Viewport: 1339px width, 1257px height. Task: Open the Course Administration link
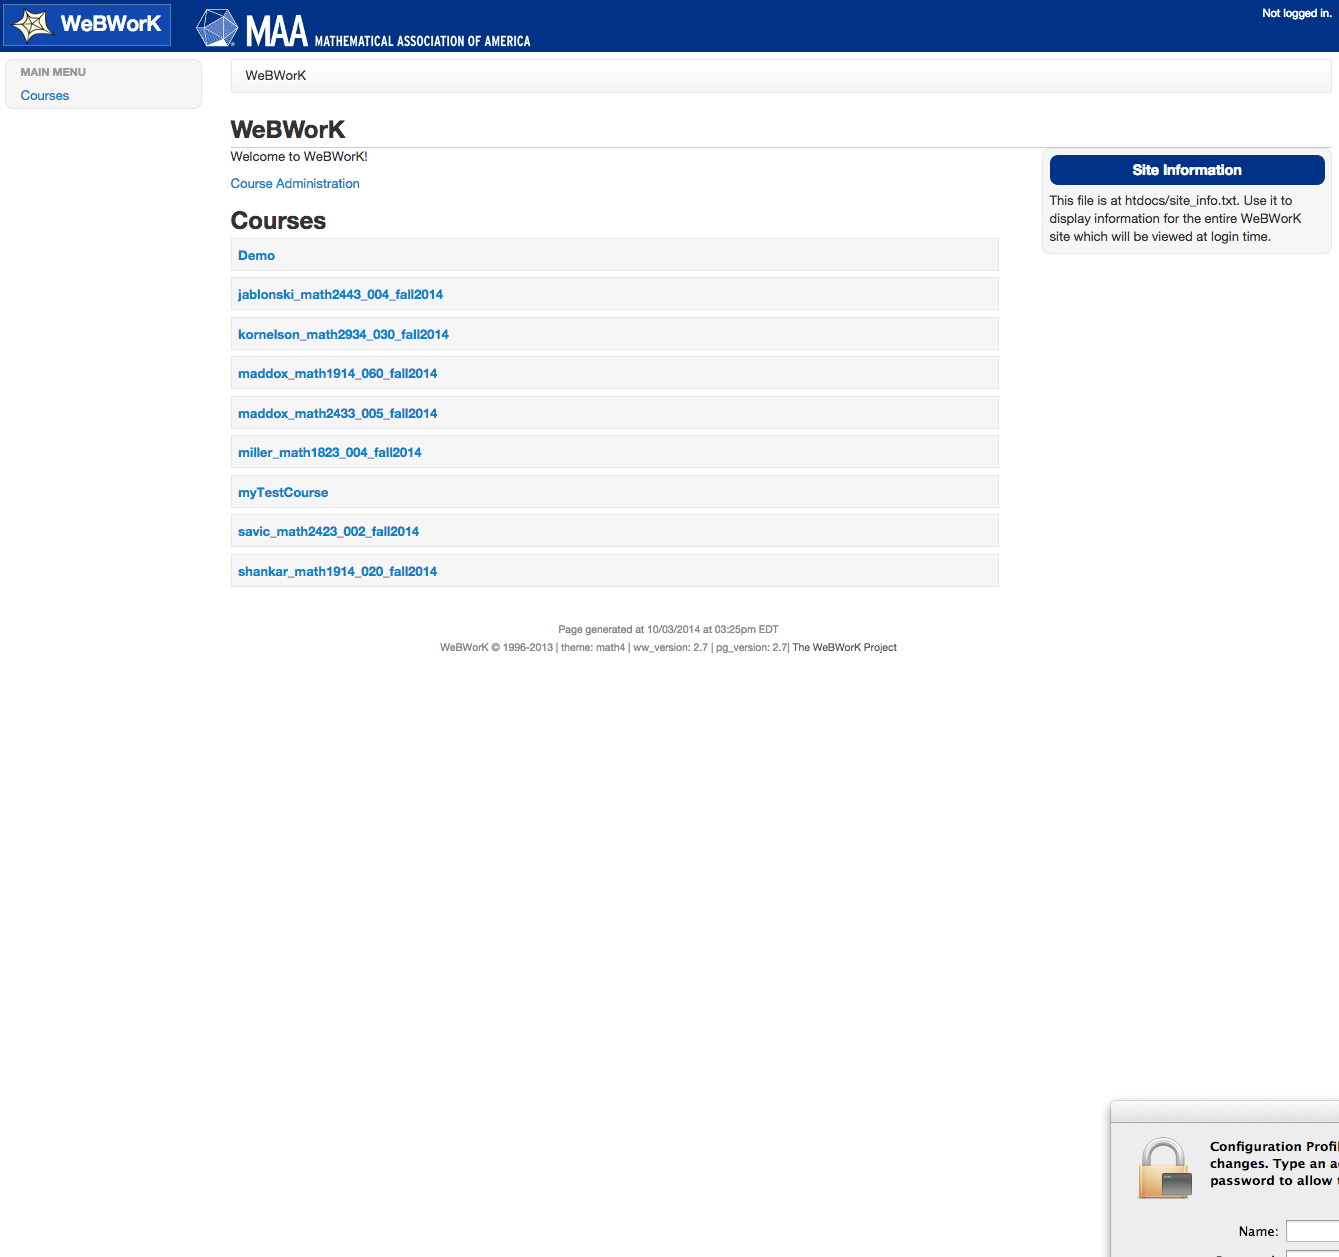coord(295,184)
